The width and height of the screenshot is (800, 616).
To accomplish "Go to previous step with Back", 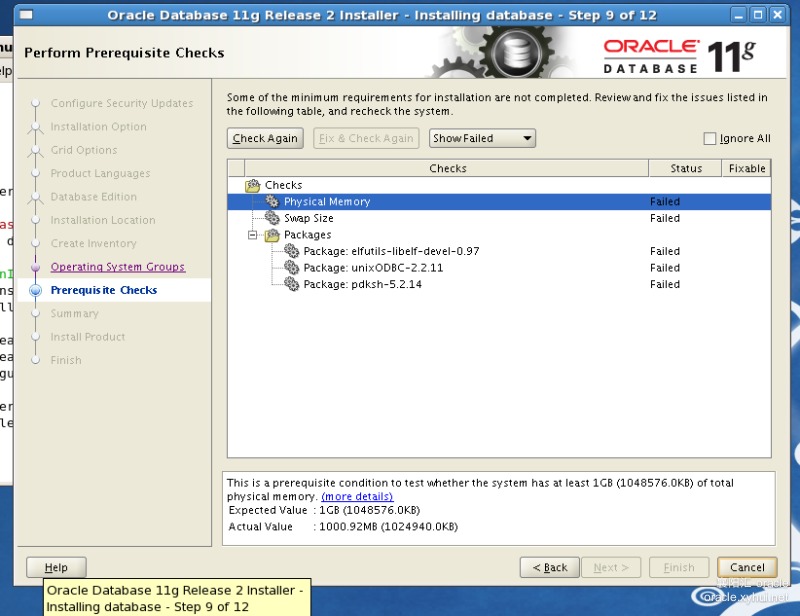I will coord(549,568).
